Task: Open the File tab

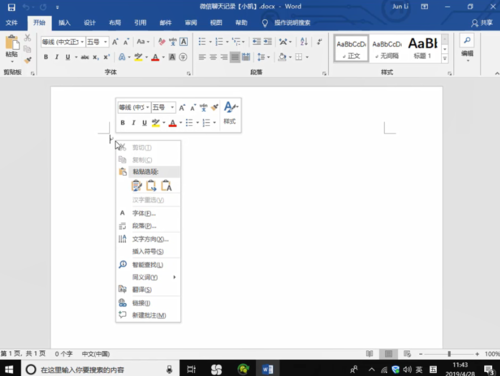Action: (12, 23)
